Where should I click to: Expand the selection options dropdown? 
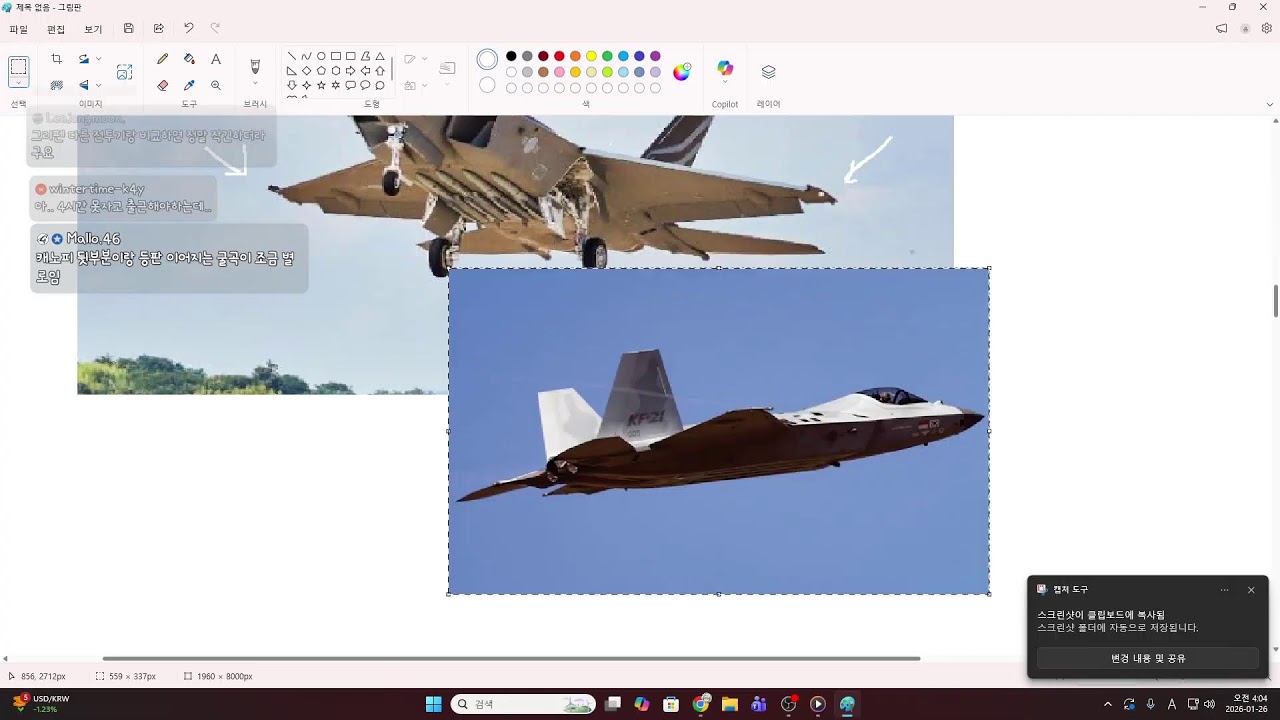(x=19, y=84)
